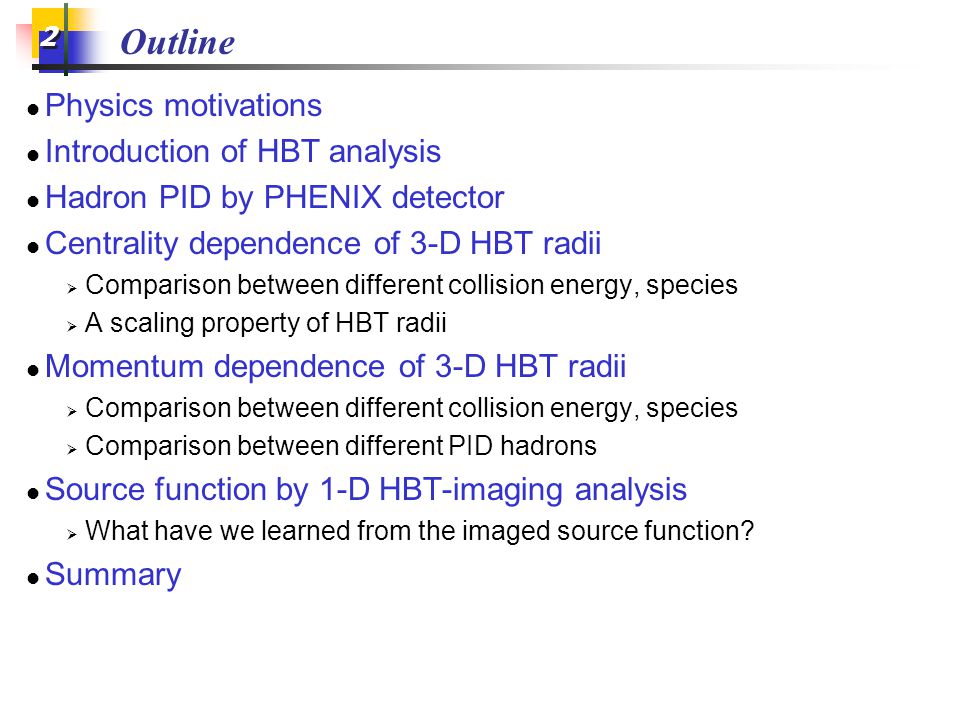Click round bullet next to Physics motivations
The width and height of the screenshot is (960, 720).
click(33, 110)
